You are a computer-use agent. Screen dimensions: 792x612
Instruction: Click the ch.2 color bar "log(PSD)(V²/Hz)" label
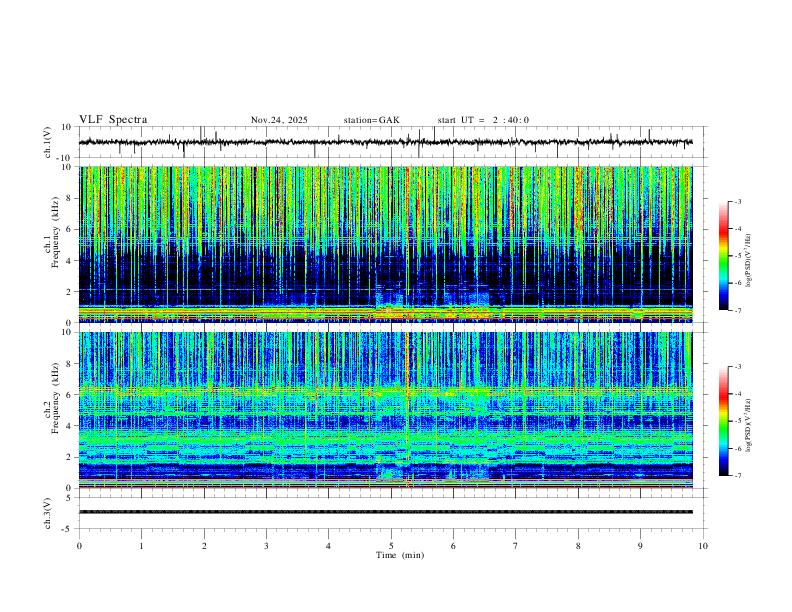click(748, 426)
